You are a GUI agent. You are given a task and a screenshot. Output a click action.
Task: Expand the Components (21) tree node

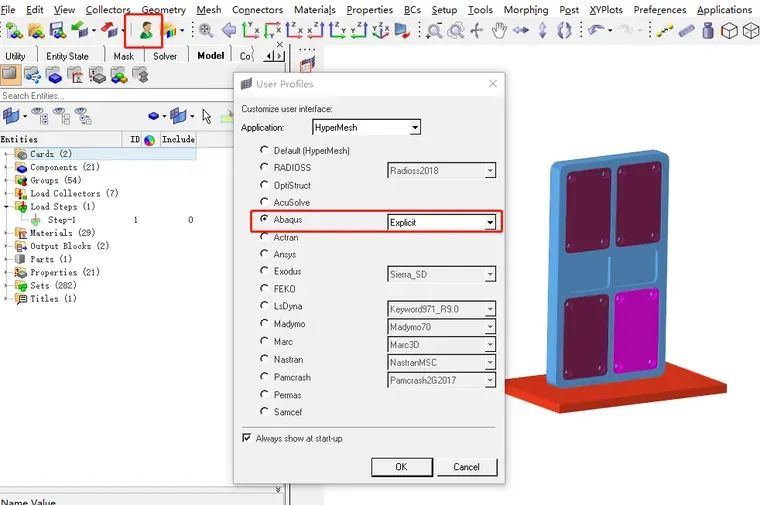pyautogui.click(x=6, y=167)
